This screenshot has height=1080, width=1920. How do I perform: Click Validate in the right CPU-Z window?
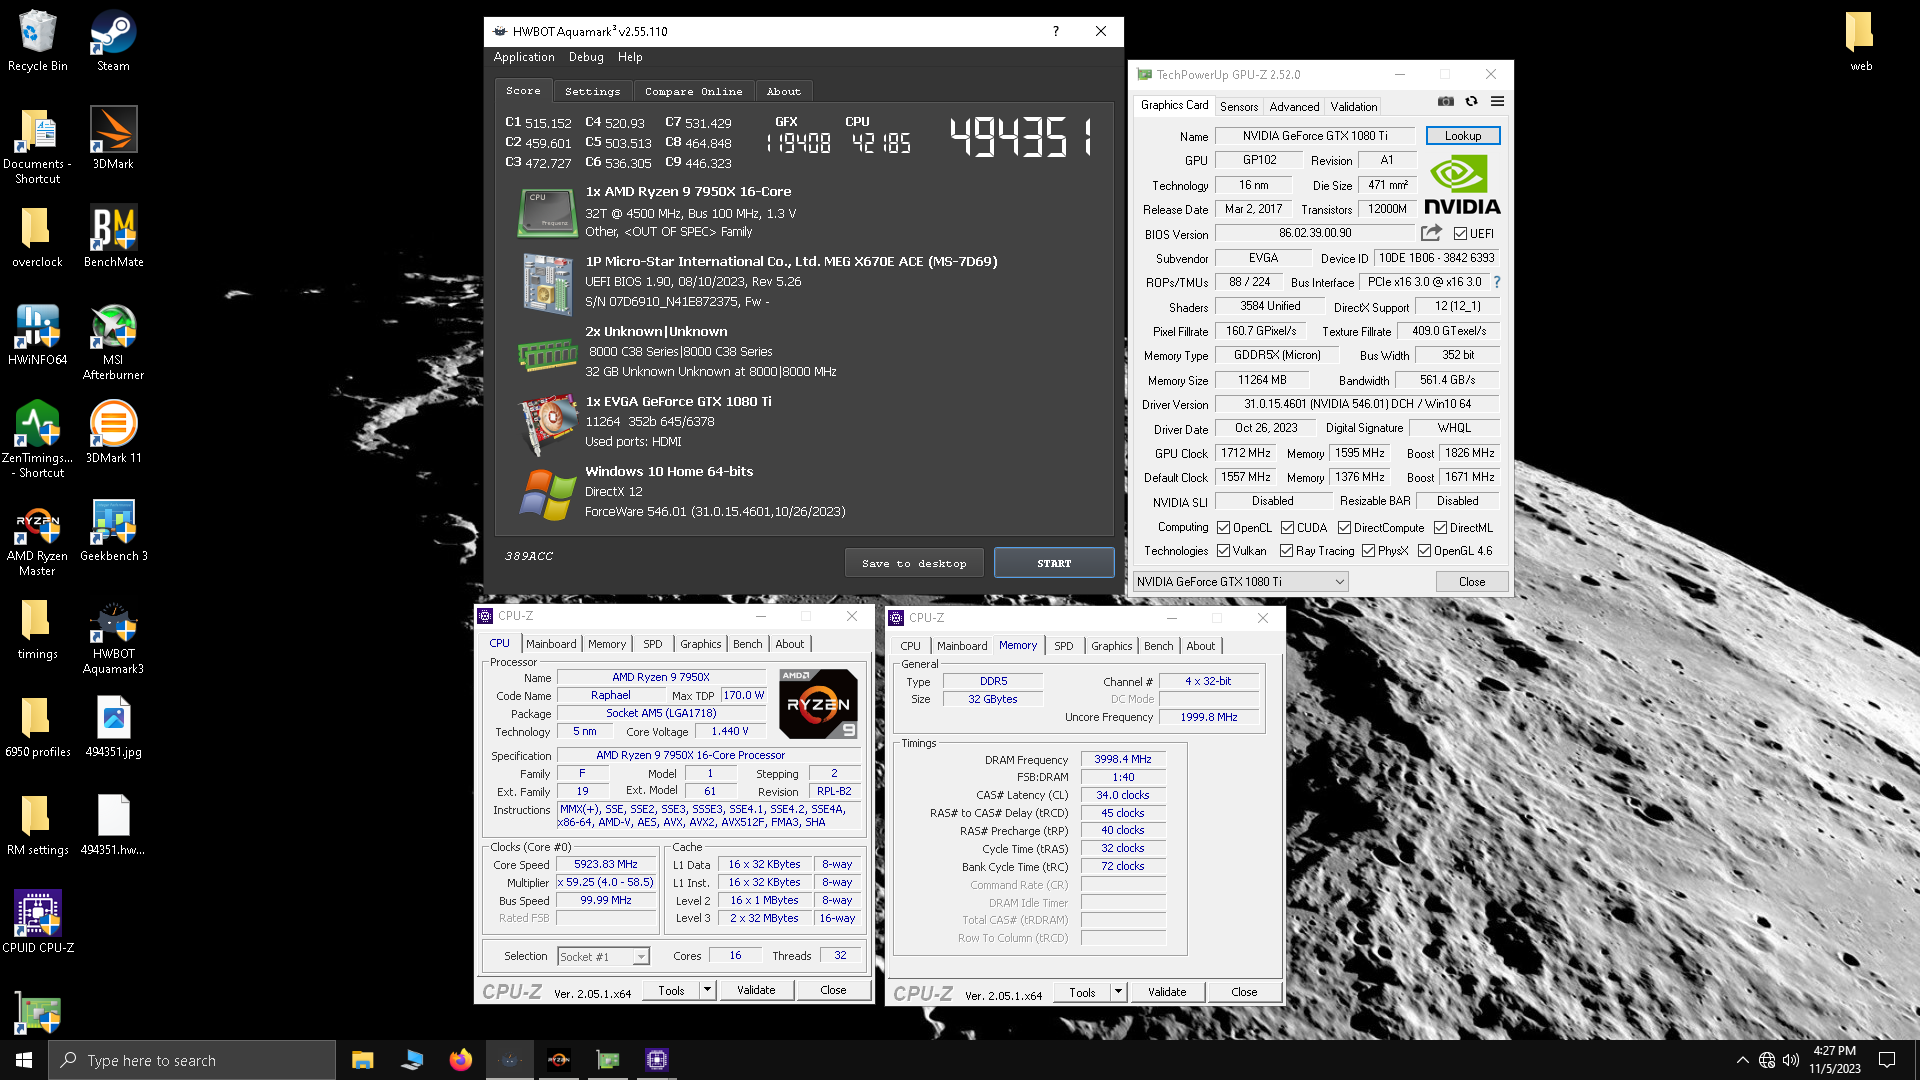pyautogui.click(x=1167, y=992)
